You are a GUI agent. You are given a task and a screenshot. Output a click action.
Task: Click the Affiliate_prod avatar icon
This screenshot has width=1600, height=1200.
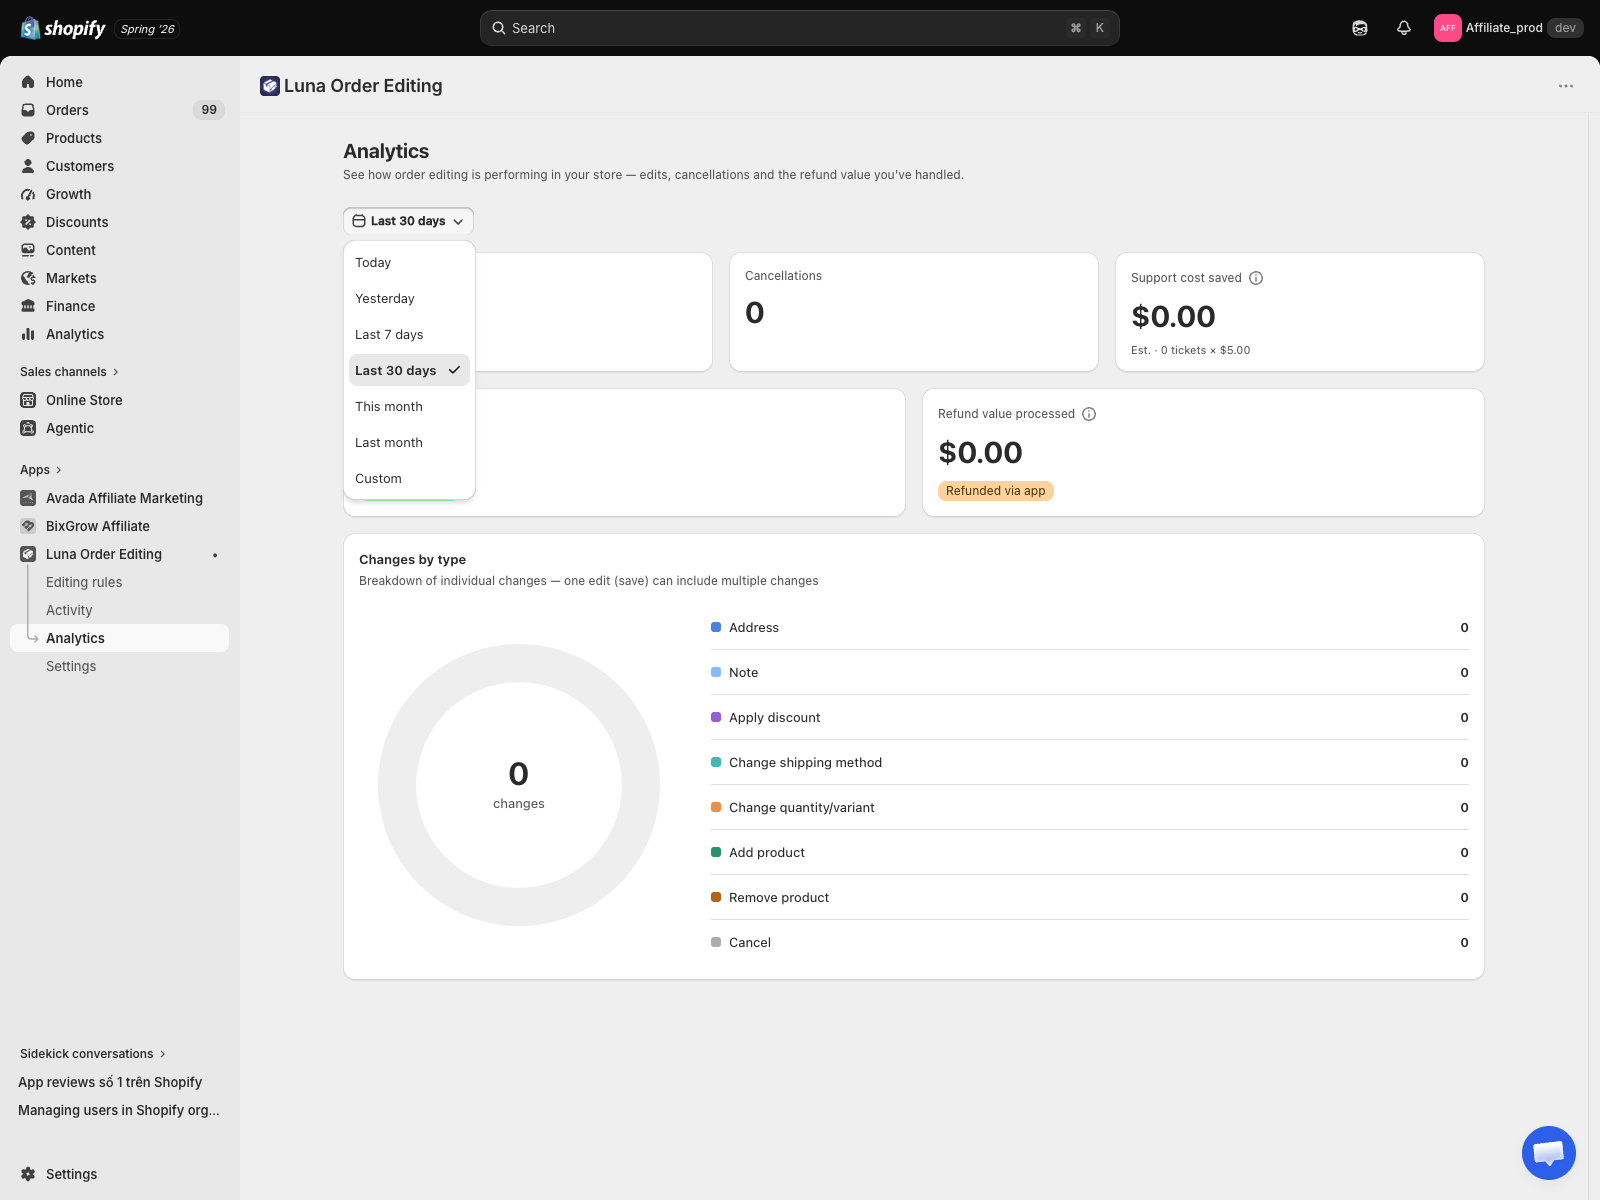(x=1447, y=28)
